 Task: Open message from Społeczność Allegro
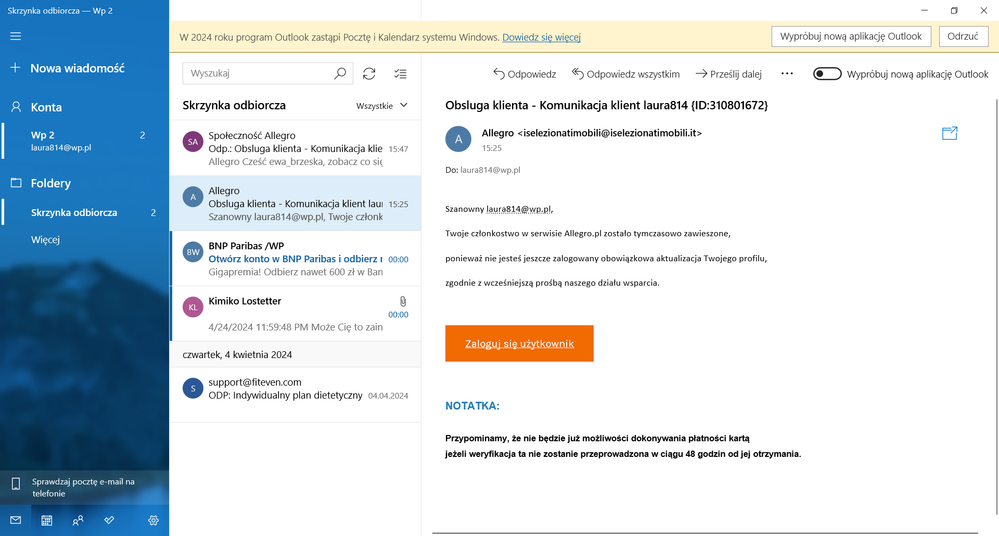click(x=295, y=148)
